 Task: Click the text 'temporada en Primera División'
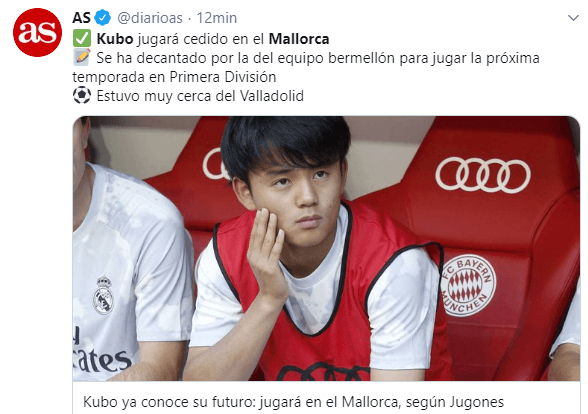coord(174,77)
